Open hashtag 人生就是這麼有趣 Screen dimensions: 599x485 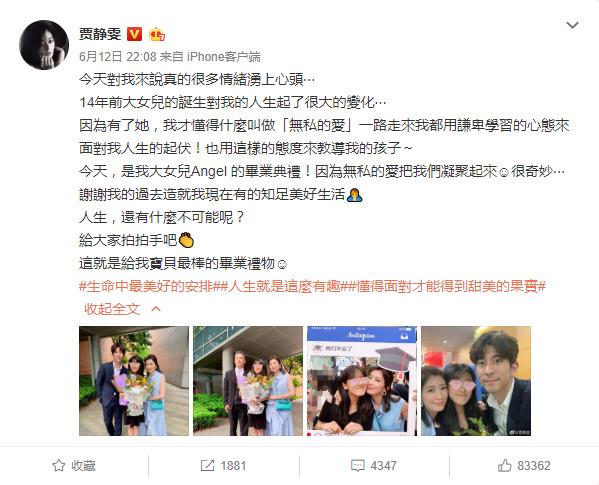284,286
